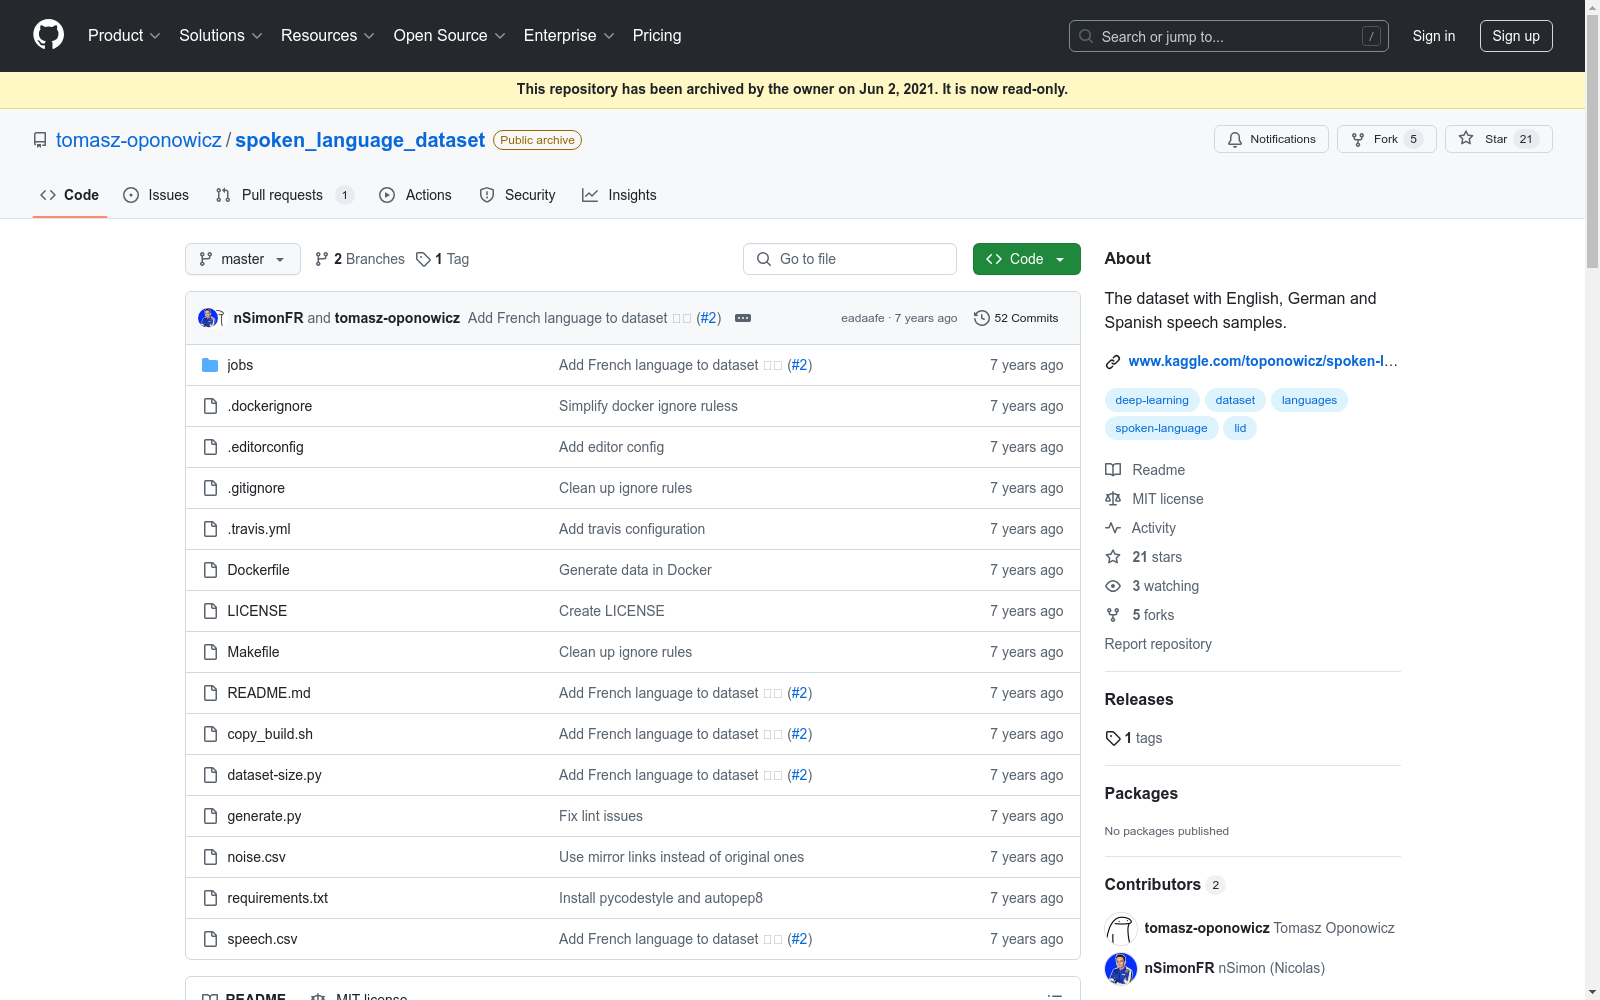The width and height of the screenshot is (1600, 1000).
Task: Click the search magnifier icon in header
Action: 1086,36
